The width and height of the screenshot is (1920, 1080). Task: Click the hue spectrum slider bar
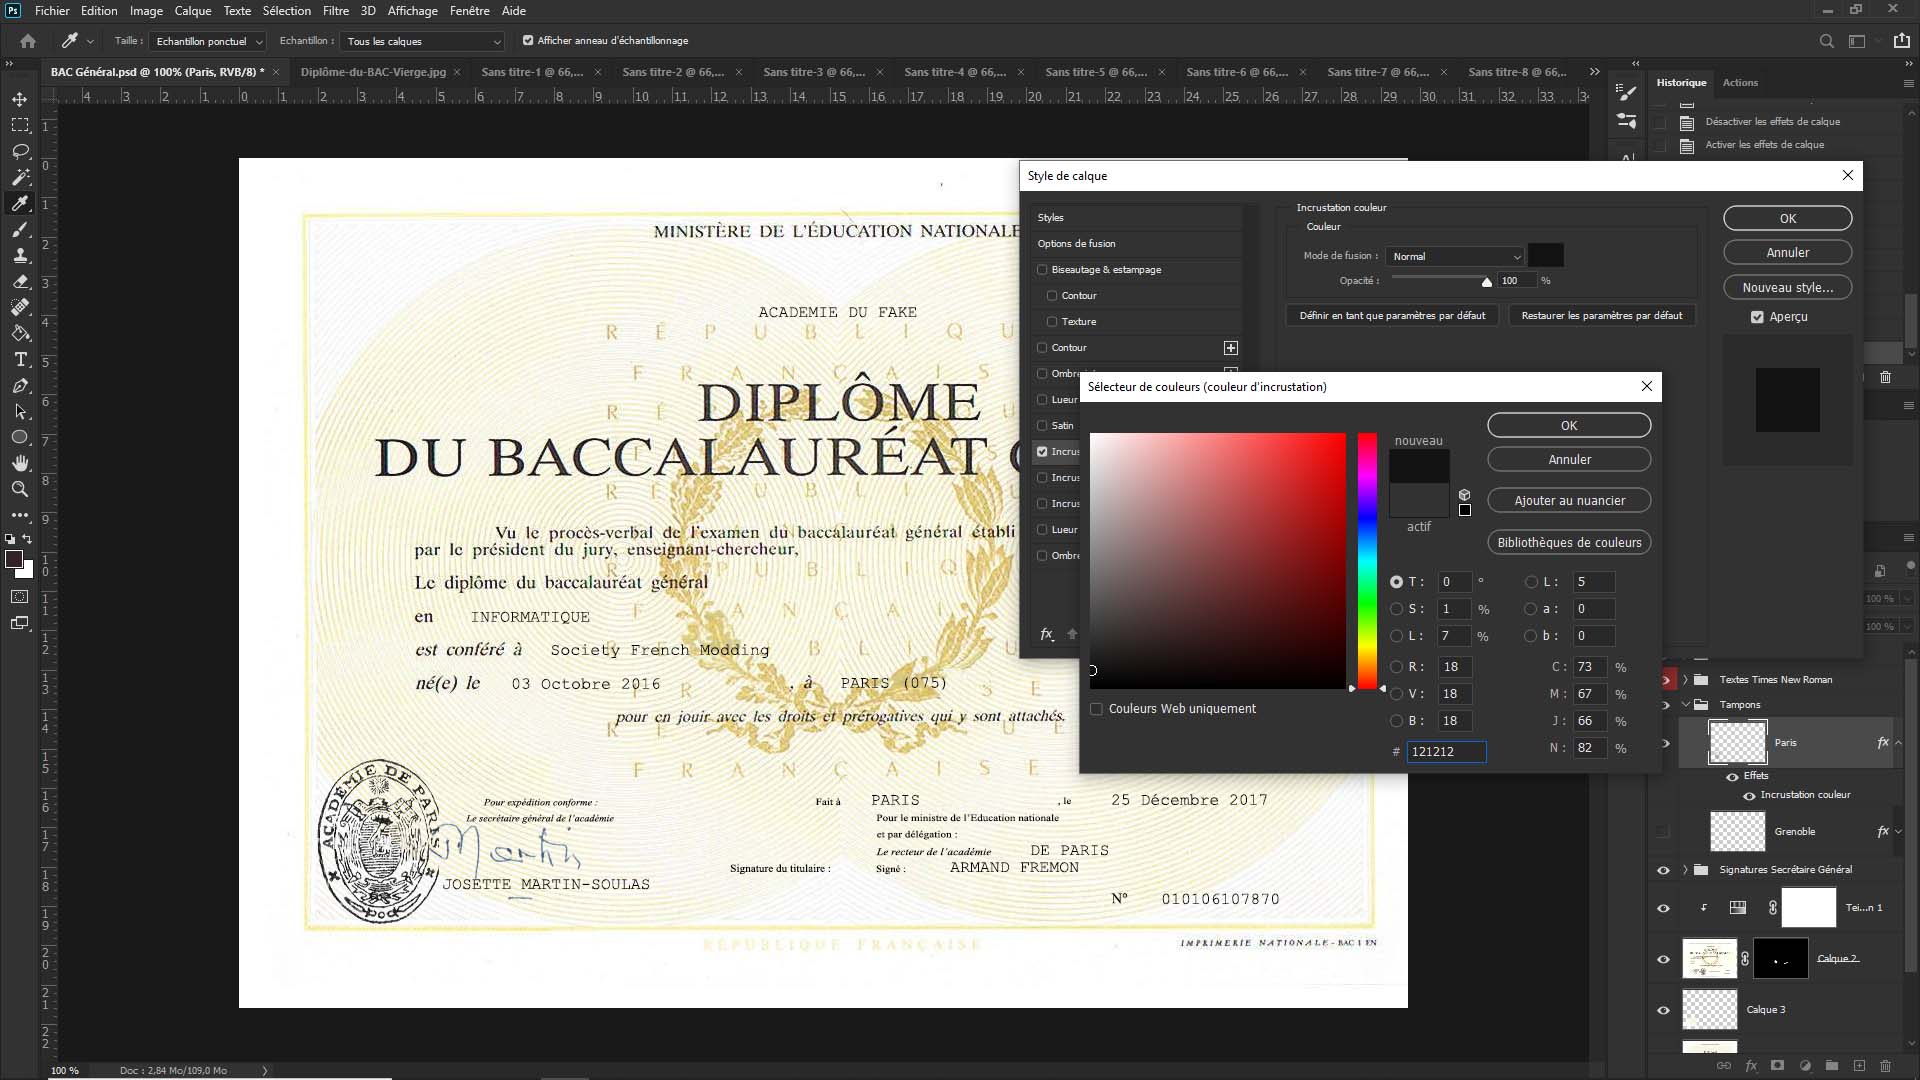(1367, 560)
